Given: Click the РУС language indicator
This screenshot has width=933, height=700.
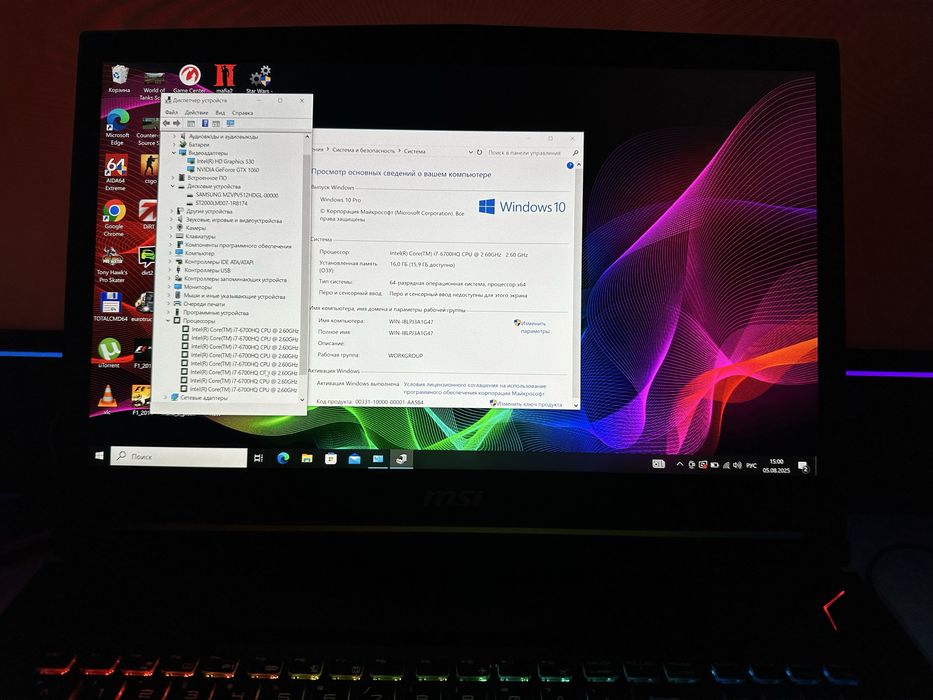Looking at the screenshot, I should 752,465.
